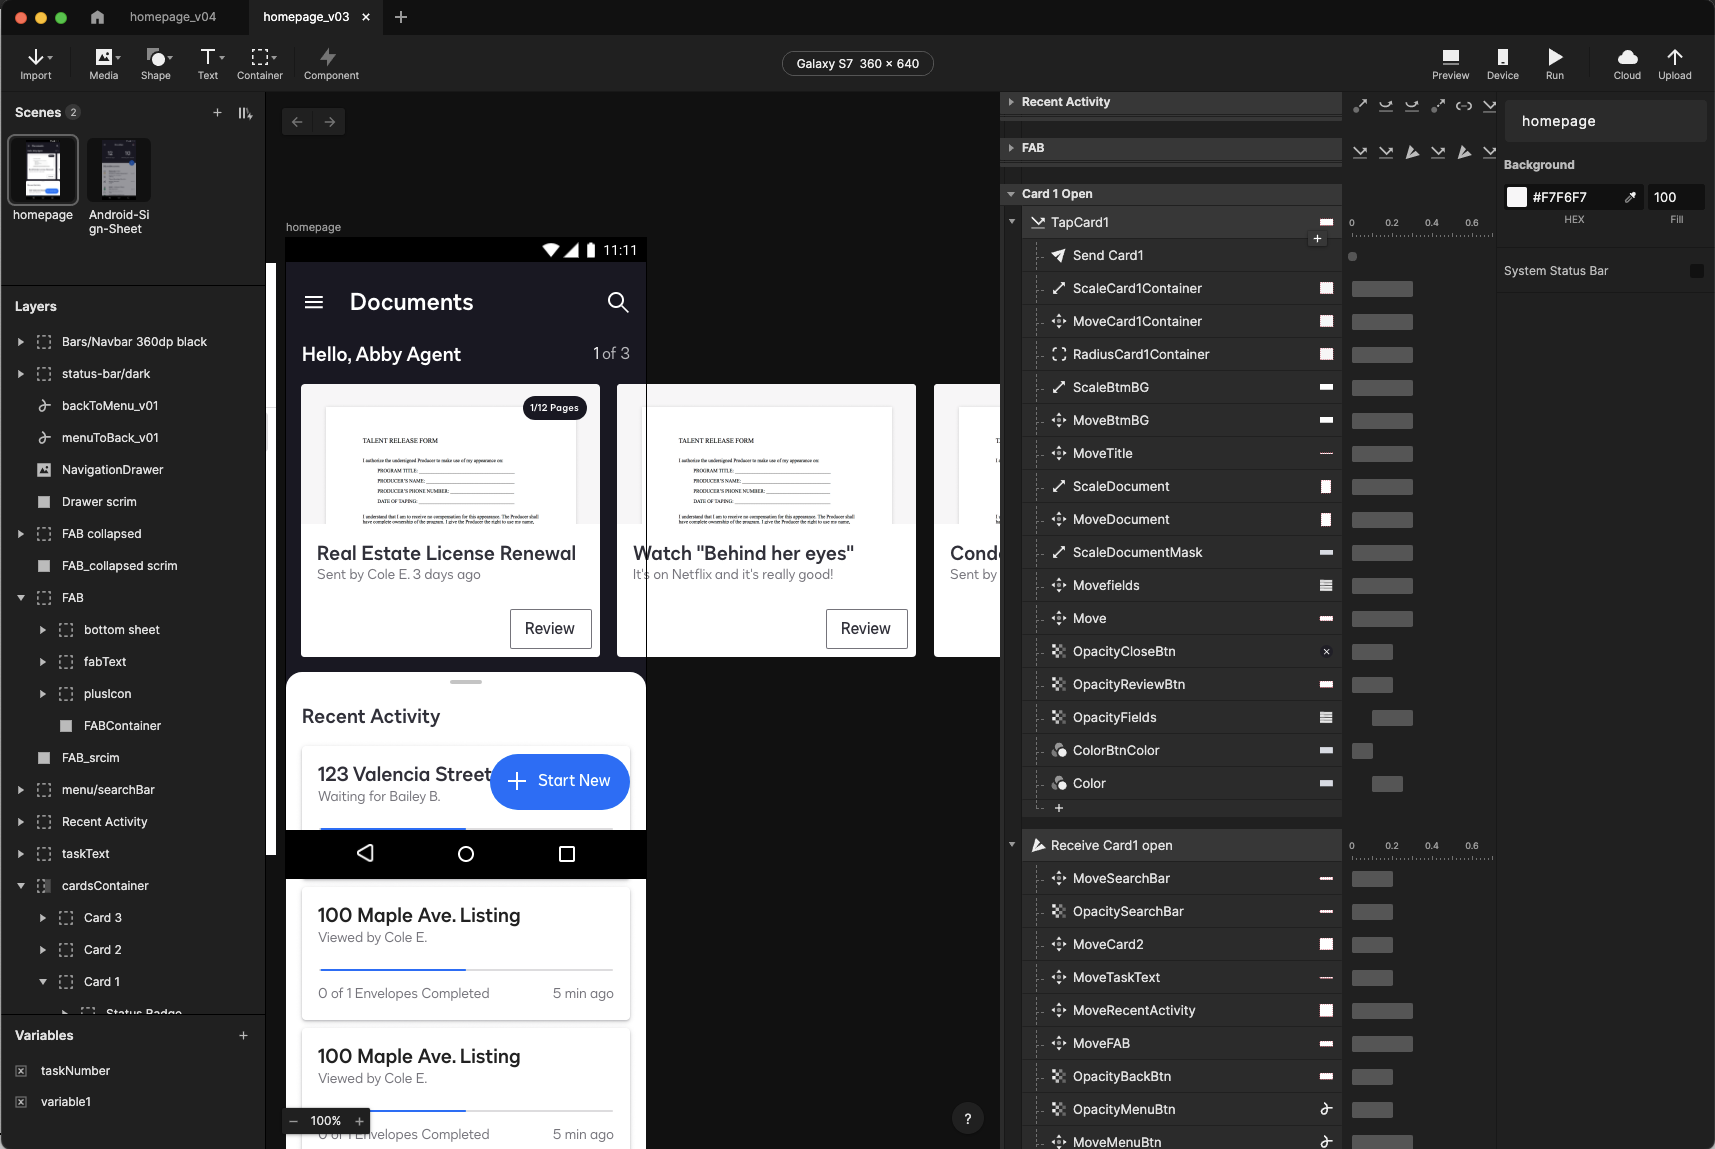The height and width of the screenshot is (1149, 1715).
Task: Tap the Android back navigation triangle
Action: pyautogui.click(x=365, y=853)
